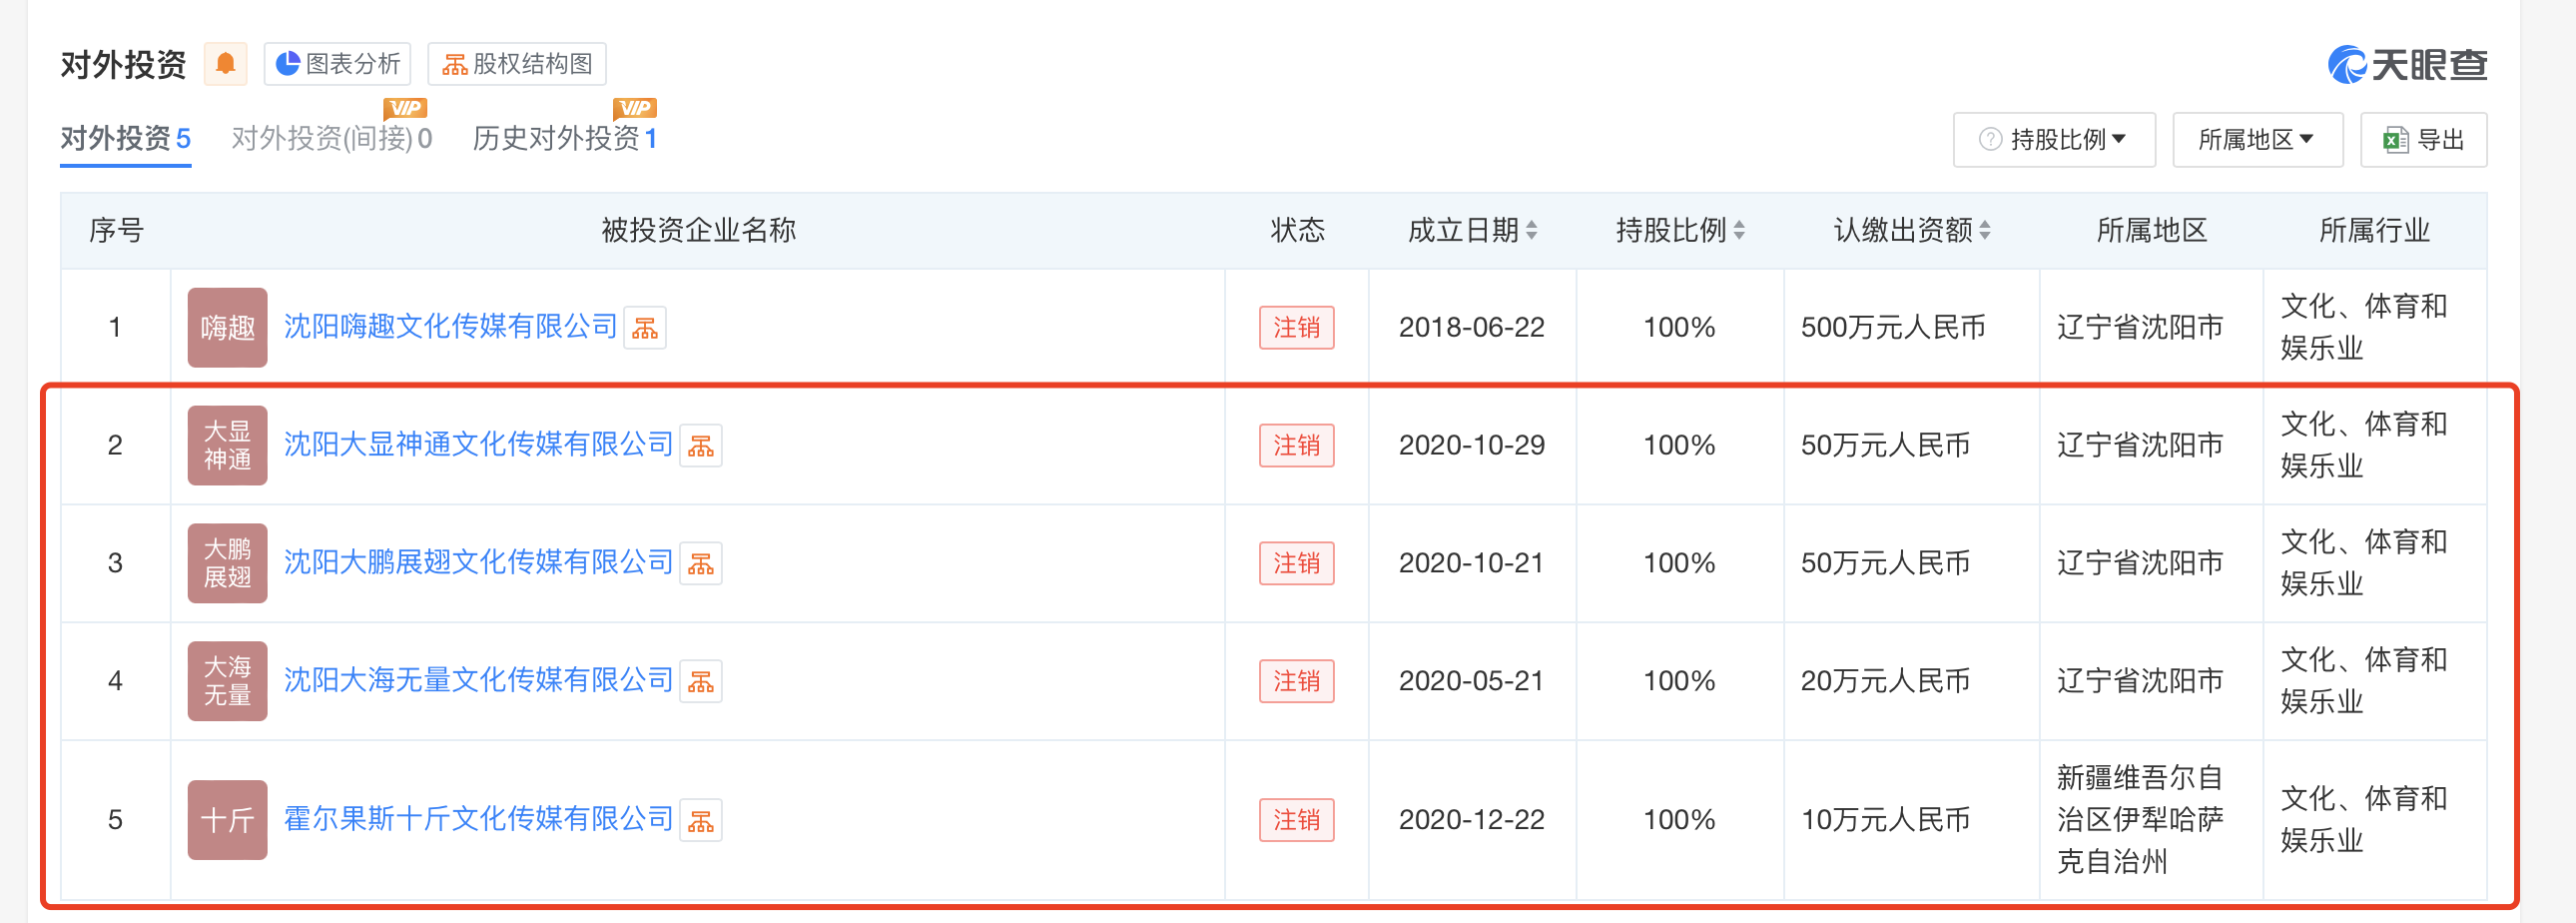Click the 天眼查 logo
Viewport: 2576px width, 923px height.
[x=2407, y=65]
